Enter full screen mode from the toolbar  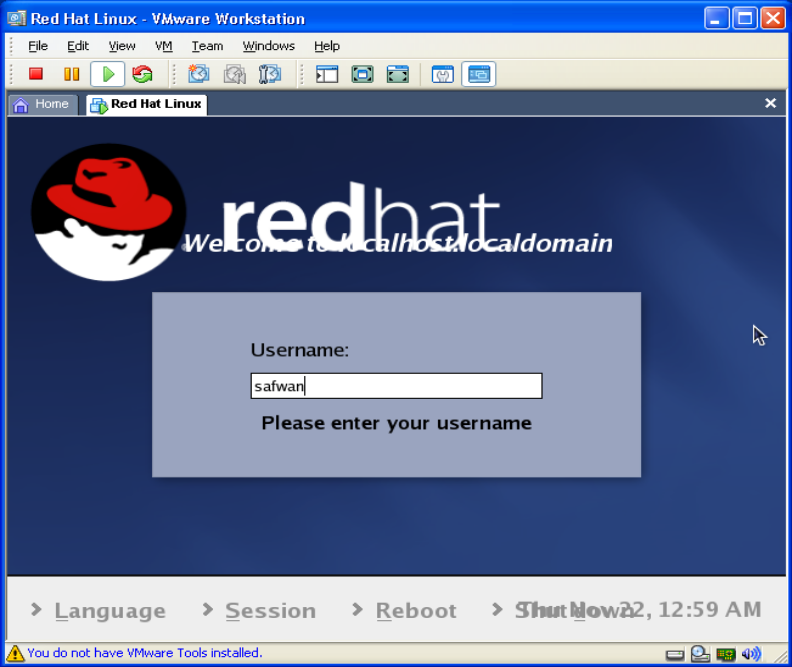coord(362,74)
